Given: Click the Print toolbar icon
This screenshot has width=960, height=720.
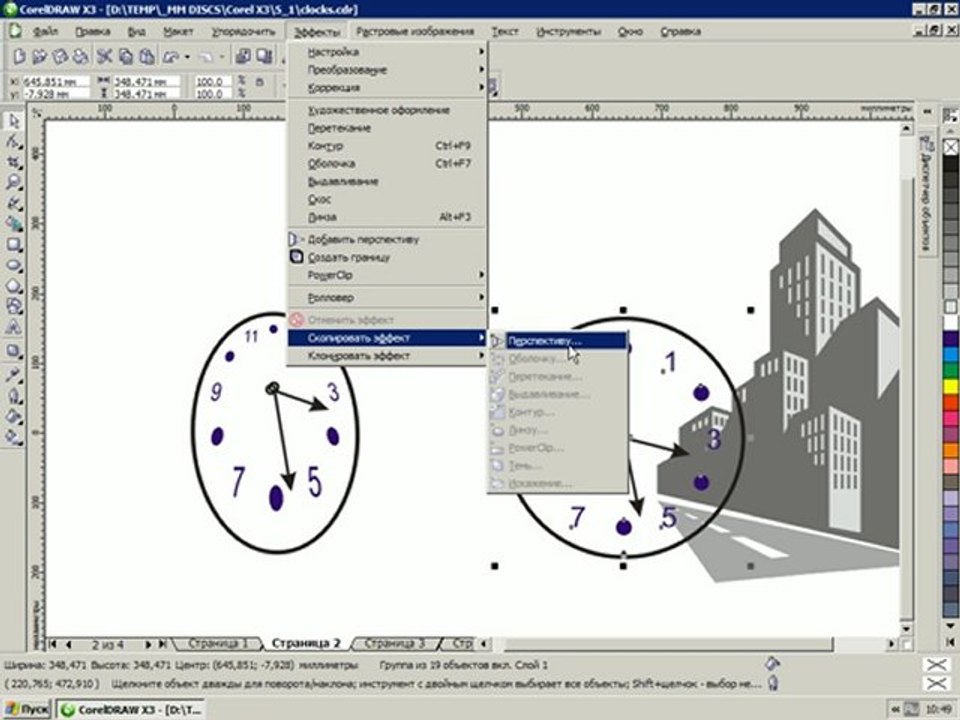Looking at the screenshot, I should point(80,57).
